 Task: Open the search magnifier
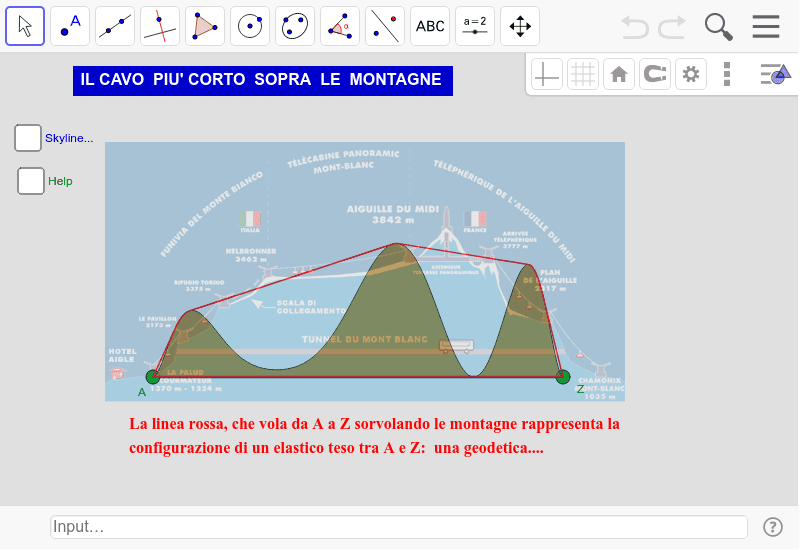718,27
